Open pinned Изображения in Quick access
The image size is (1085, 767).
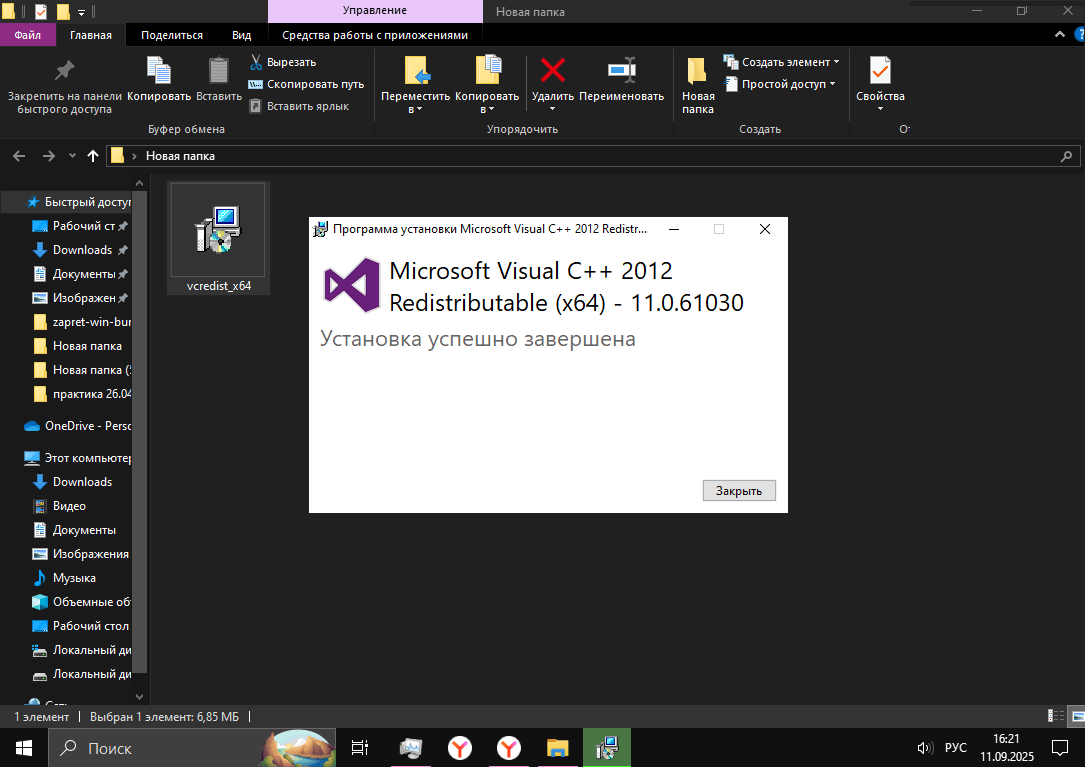(81, 298)
